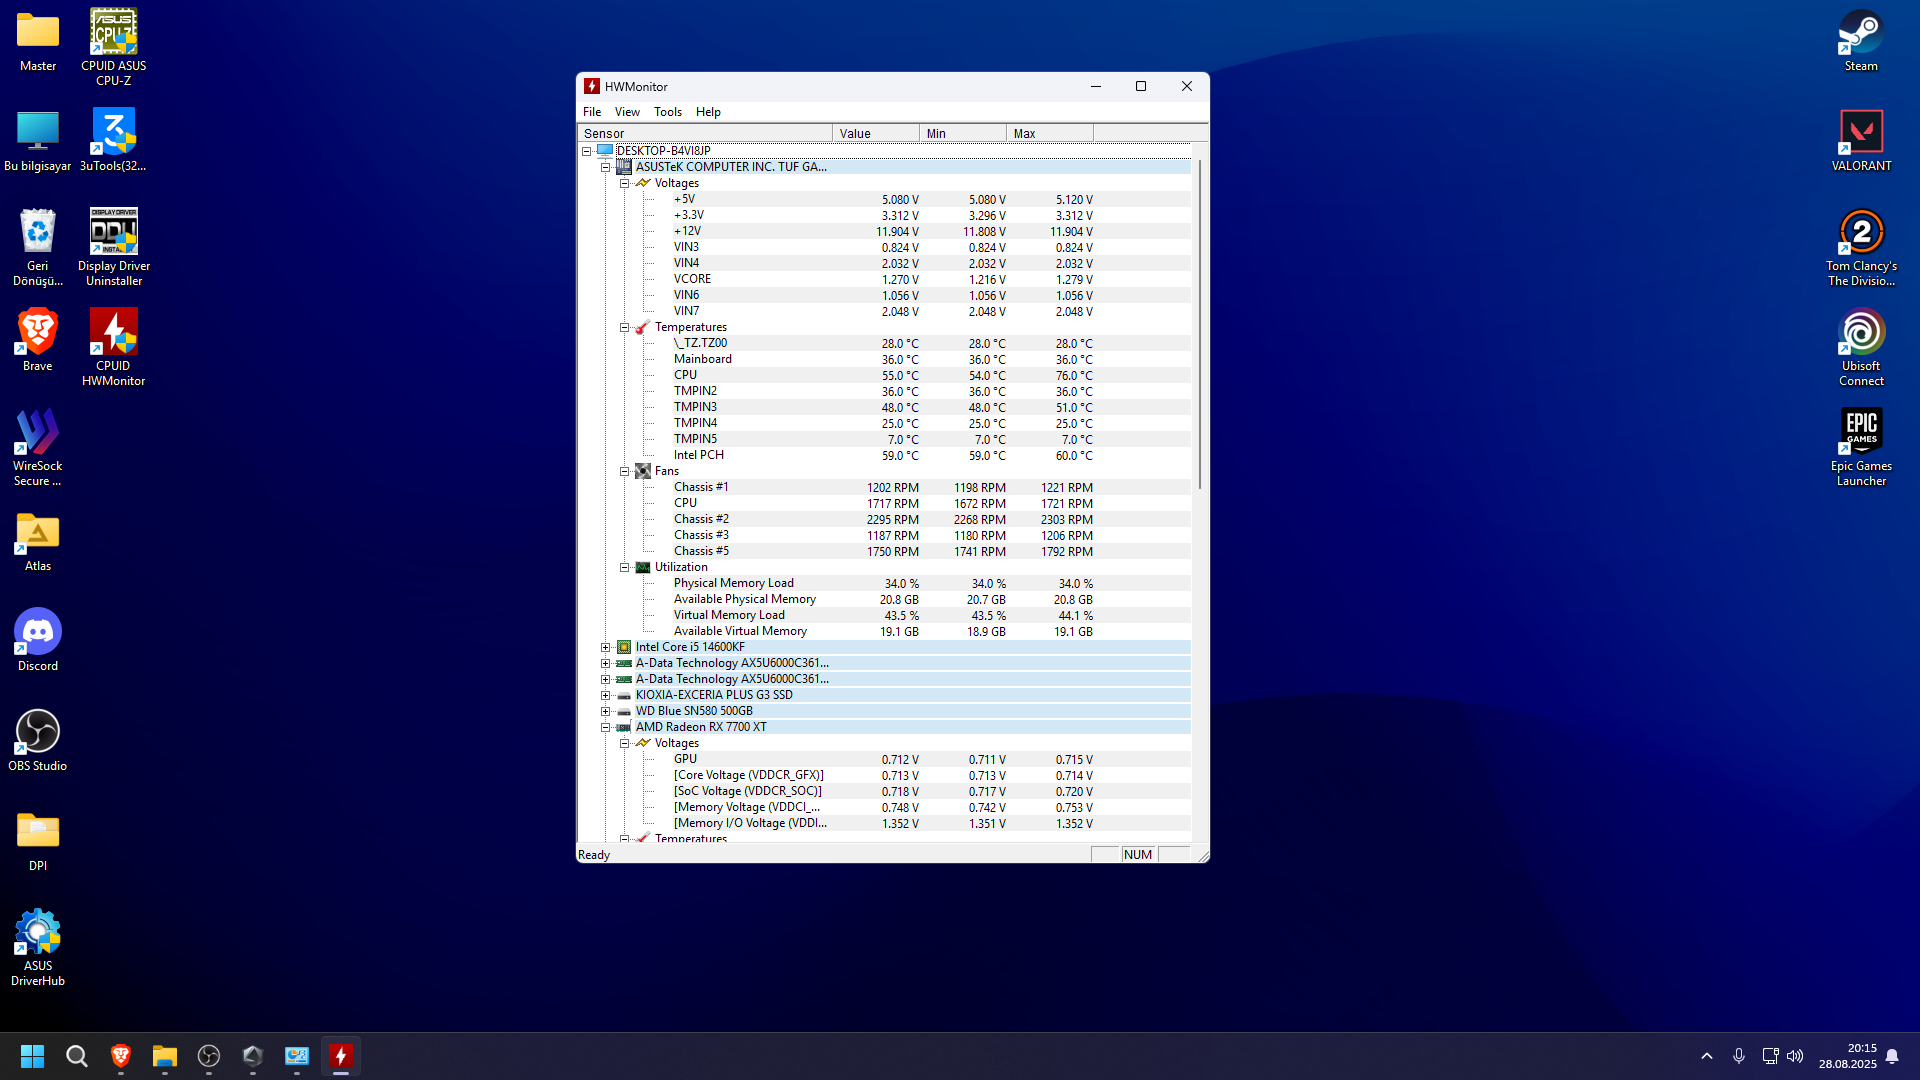Screen dimensions: 1920x1080
Task: Launch CPUID HWMonitor desktop shortcut
Action: tap(114, 348)
